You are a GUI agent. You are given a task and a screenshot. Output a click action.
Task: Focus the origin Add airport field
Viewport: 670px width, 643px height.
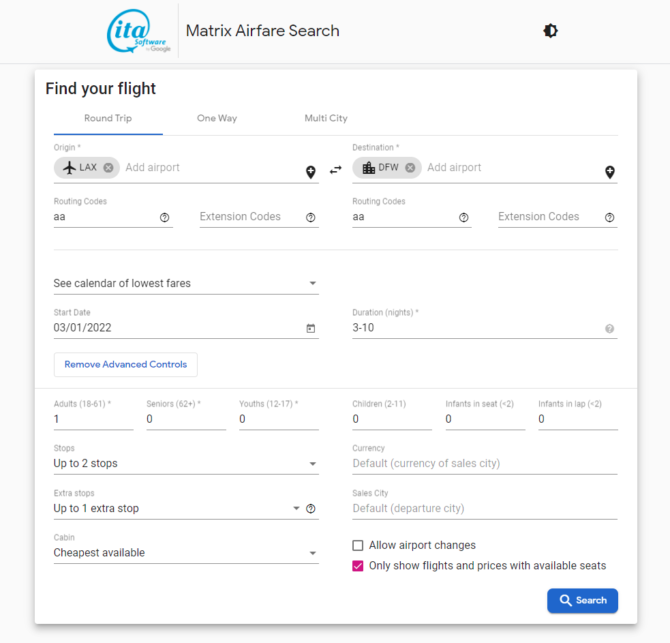coord(212,167)
